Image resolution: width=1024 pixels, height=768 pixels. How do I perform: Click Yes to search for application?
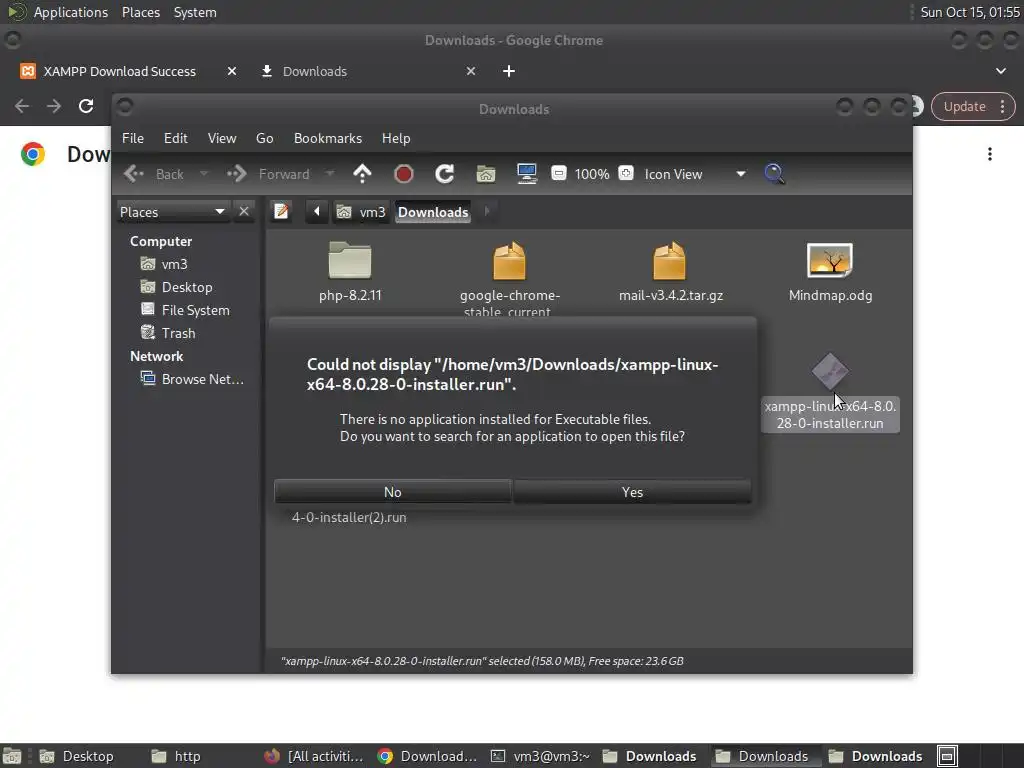coord(632,492)
